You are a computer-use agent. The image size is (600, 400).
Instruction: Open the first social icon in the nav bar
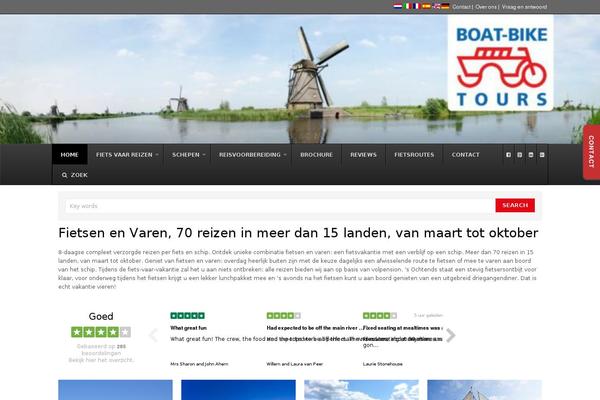click(x=508, y=155)
